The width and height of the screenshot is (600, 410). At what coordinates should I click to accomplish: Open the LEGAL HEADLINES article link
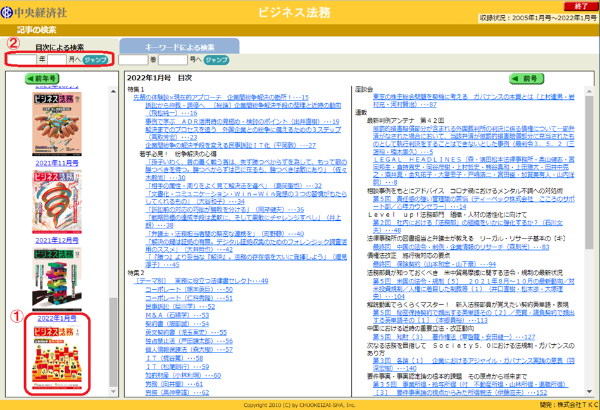[474, 171]
